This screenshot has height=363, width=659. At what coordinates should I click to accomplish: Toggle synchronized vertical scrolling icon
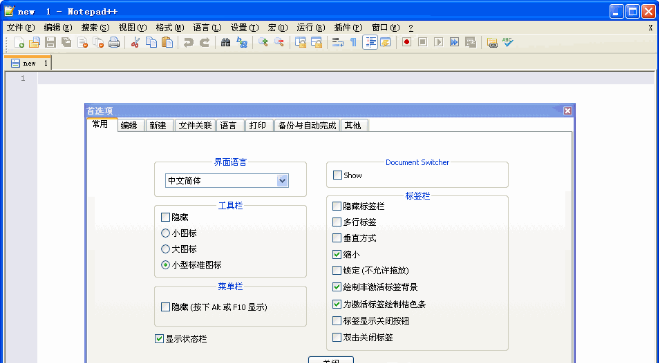click(x=300, y=42)
